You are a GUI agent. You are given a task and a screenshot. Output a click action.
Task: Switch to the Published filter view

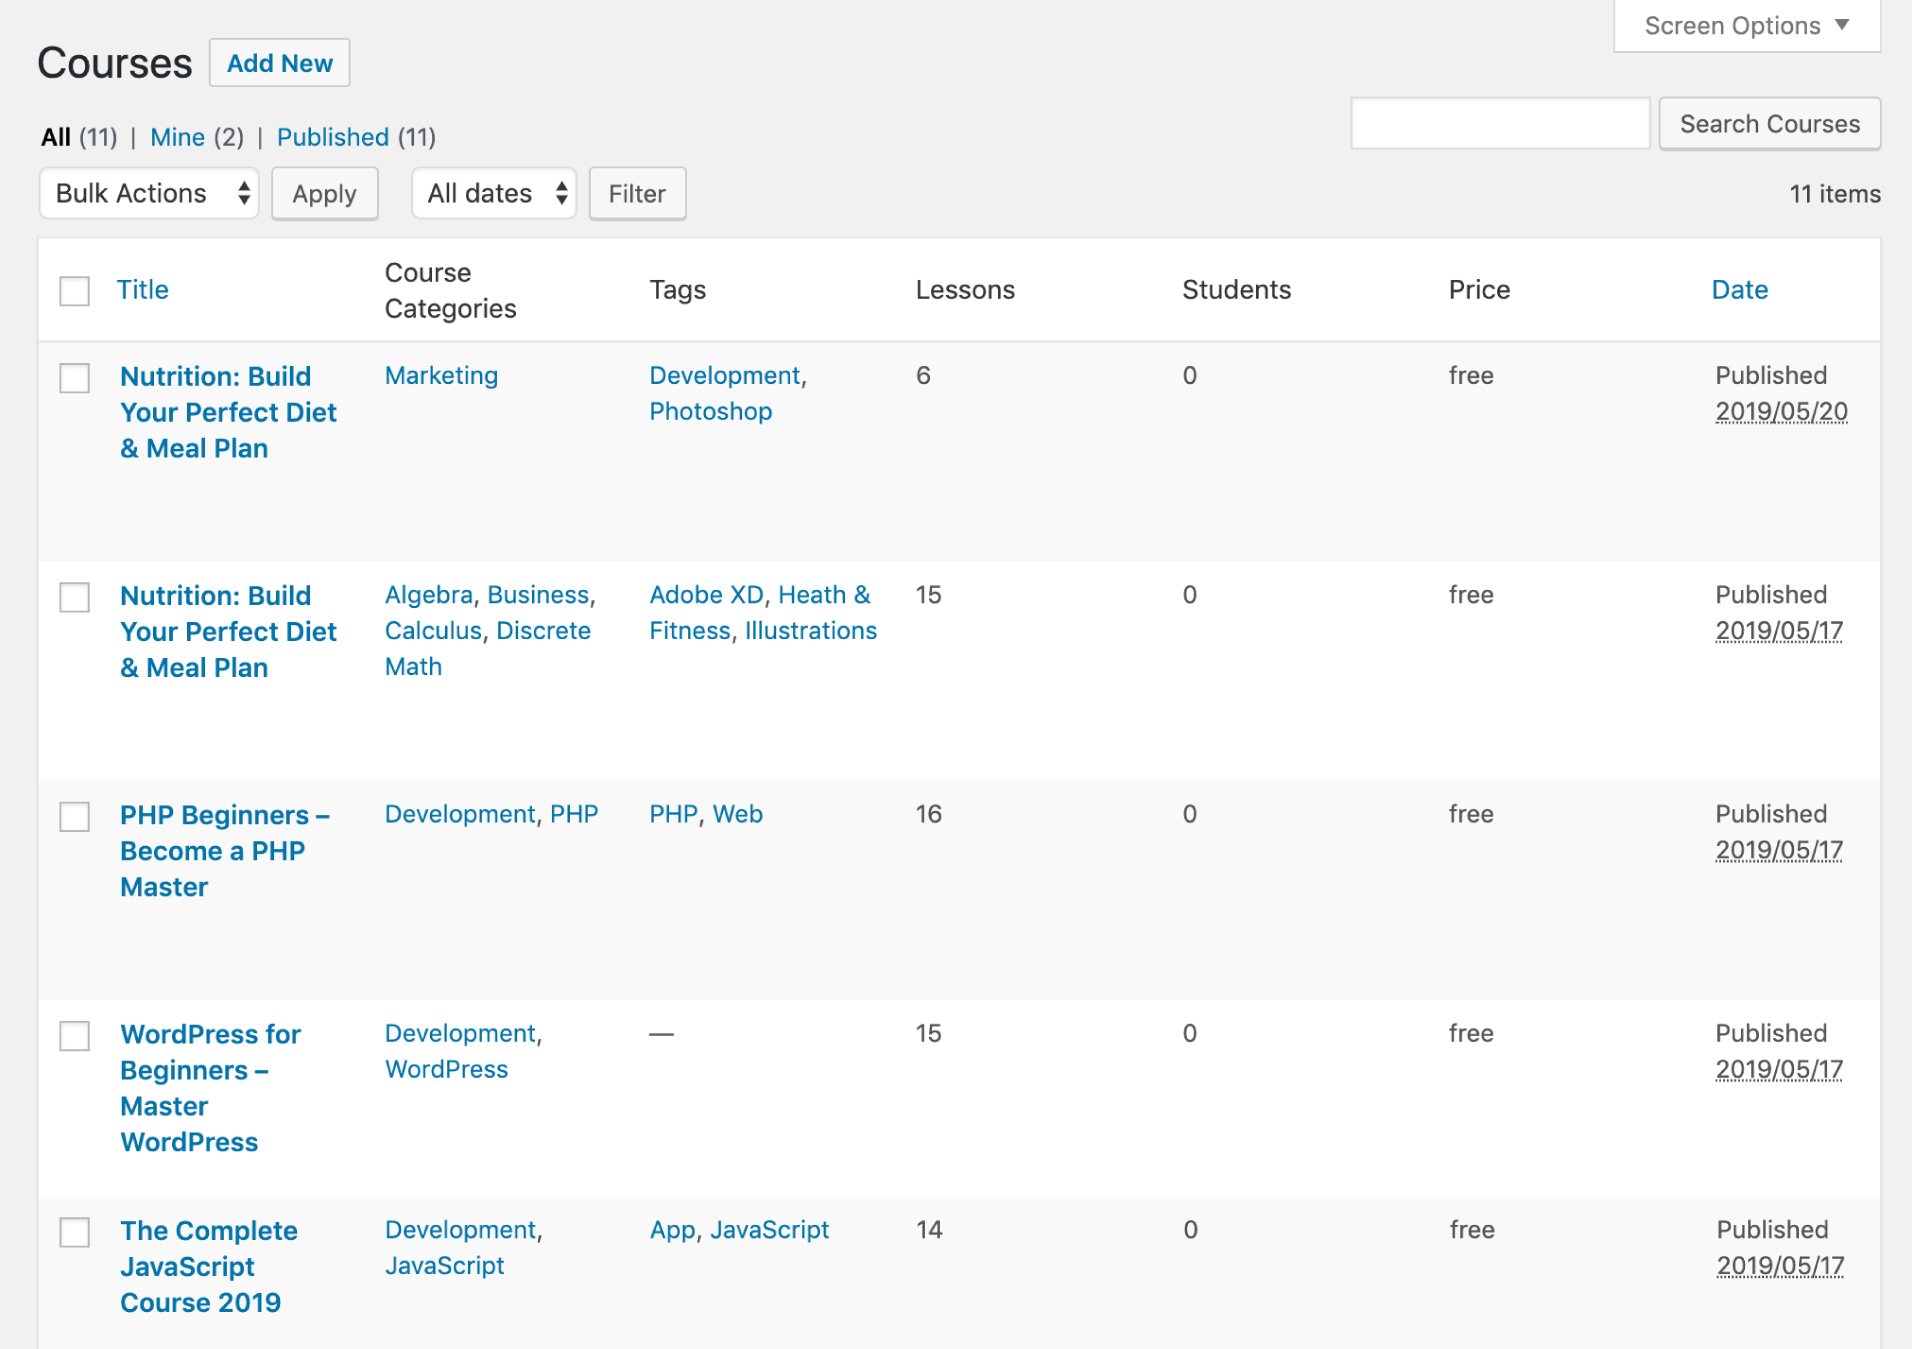pyautogui.click(x=333, y=137)
